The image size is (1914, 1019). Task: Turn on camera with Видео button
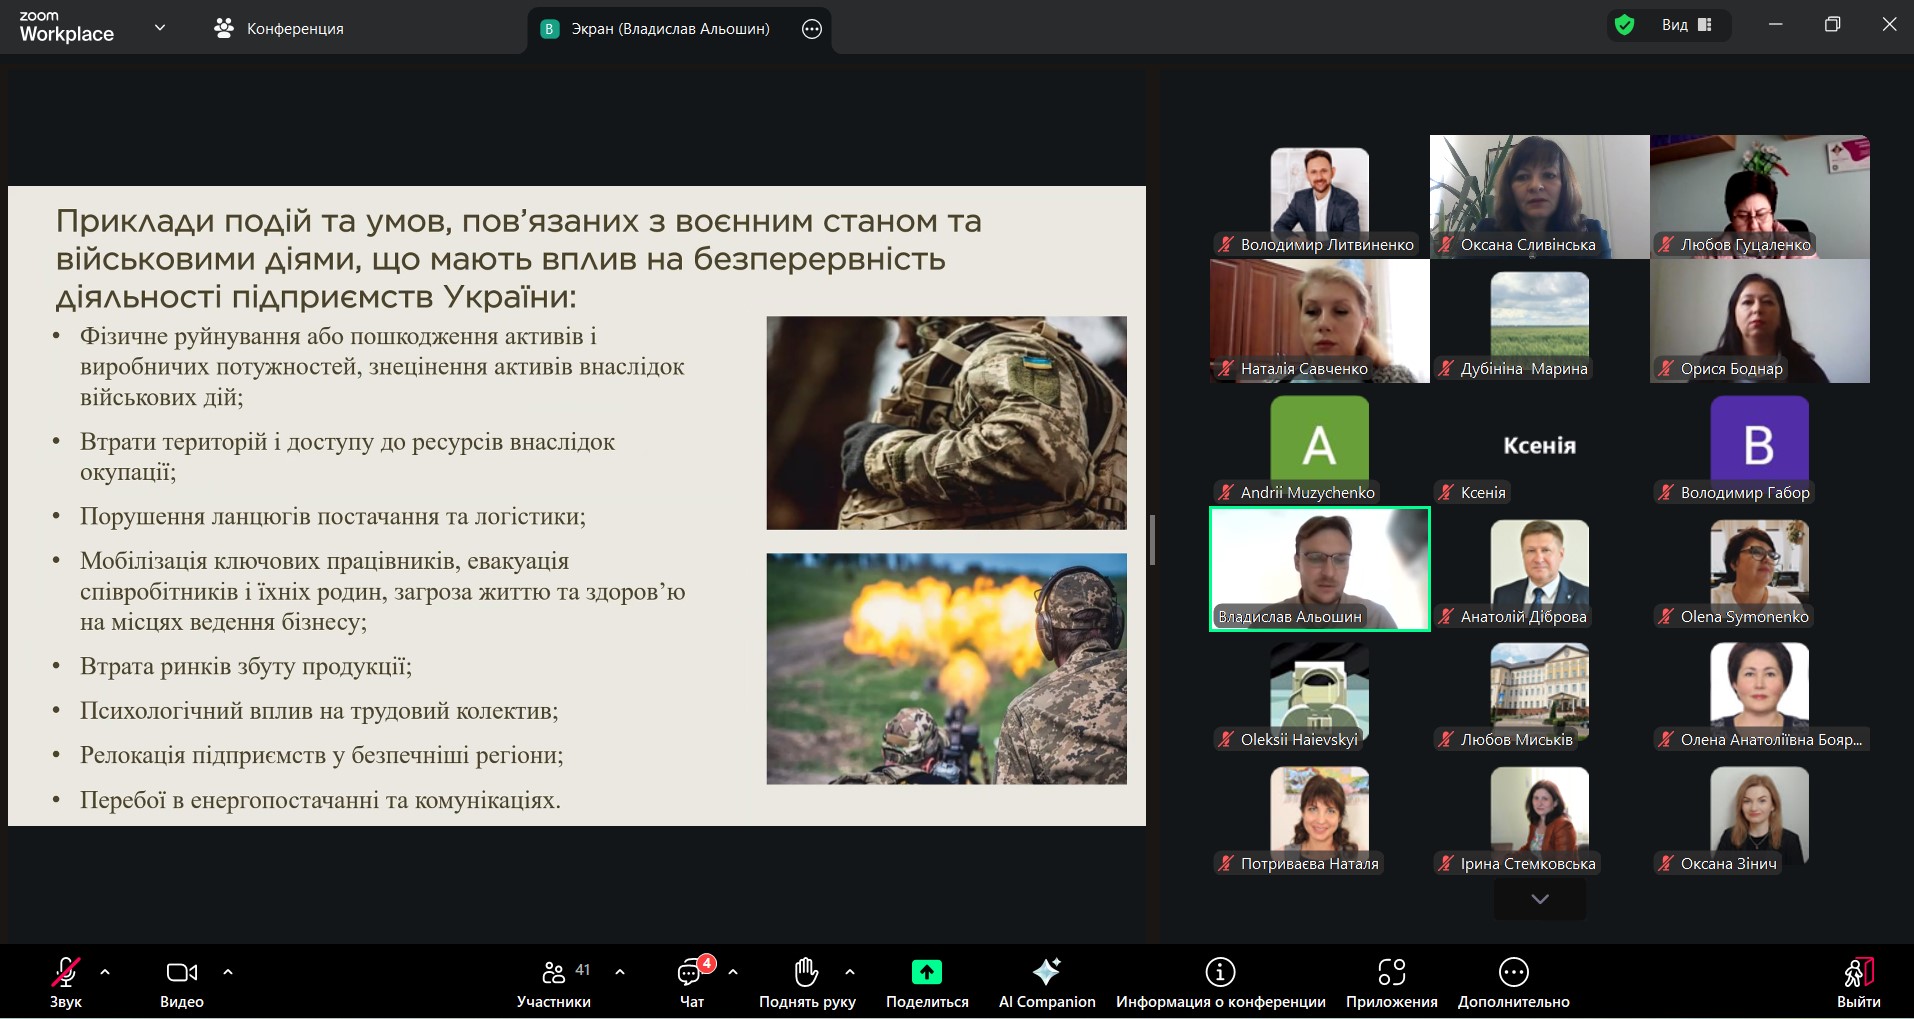click(x=181, y=982)
